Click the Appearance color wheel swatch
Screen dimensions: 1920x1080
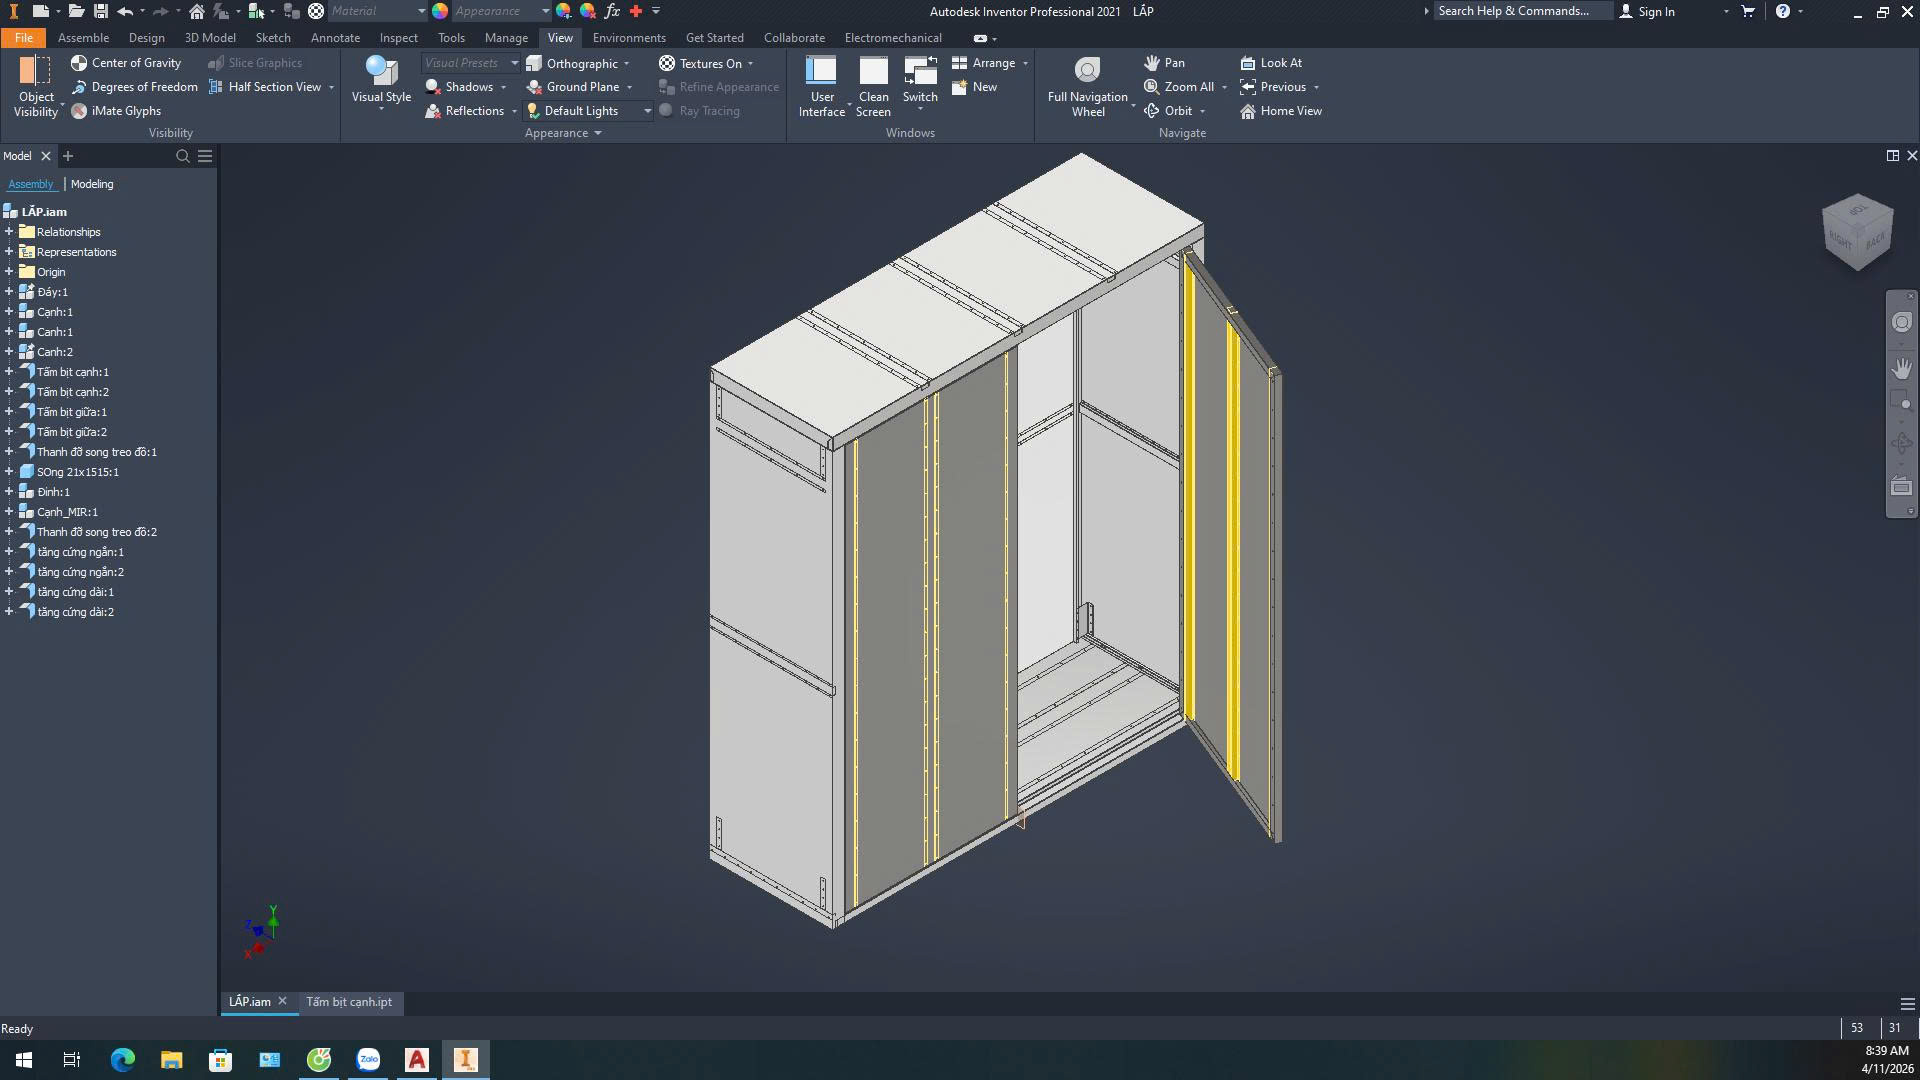pos(440,11)
